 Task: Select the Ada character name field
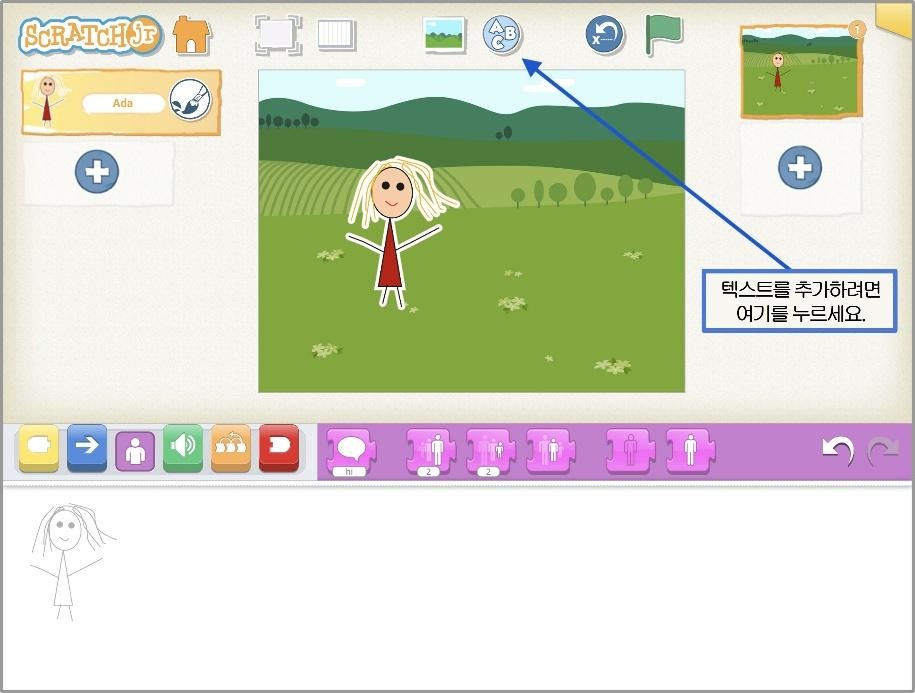[123, 103]
